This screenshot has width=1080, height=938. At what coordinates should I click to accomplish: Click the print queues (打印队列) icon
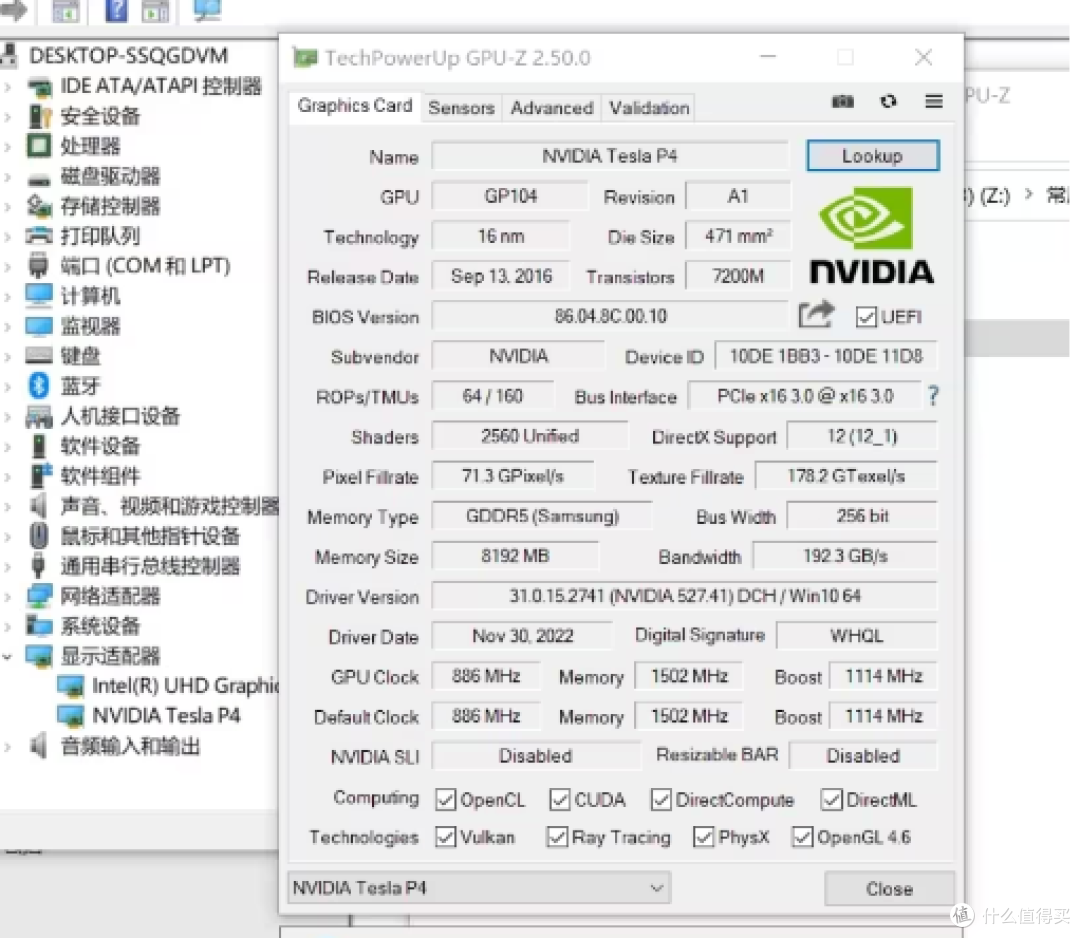[39, 236]
